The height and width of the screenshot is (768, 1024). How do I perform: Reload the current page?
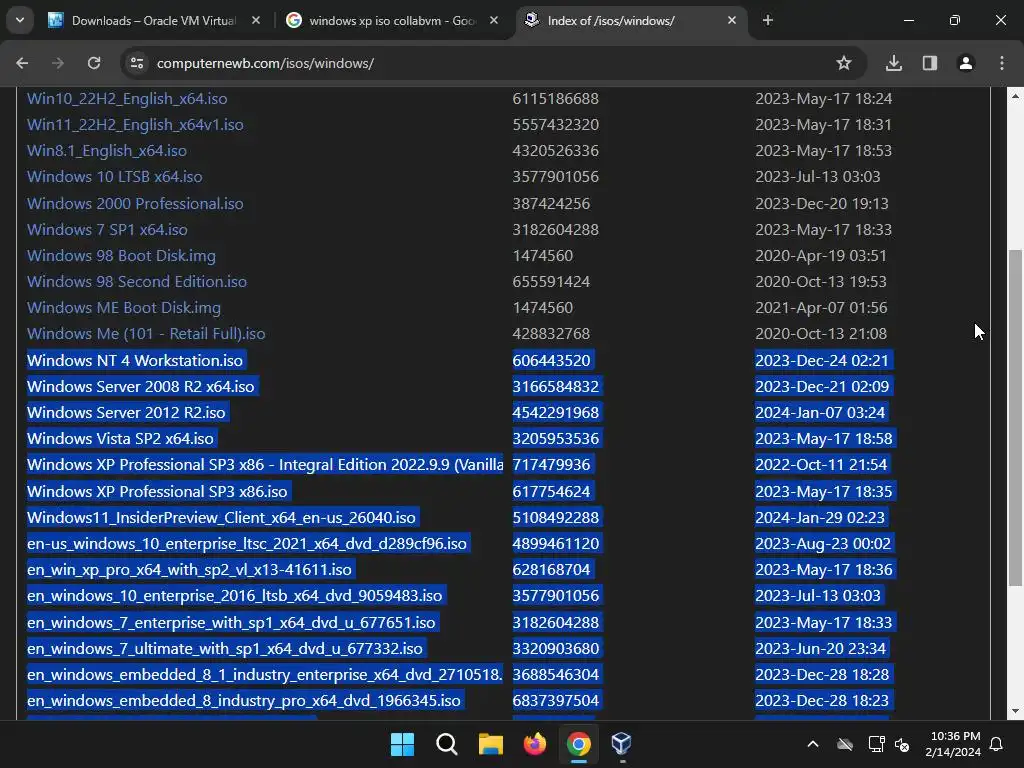pos(94,63)
